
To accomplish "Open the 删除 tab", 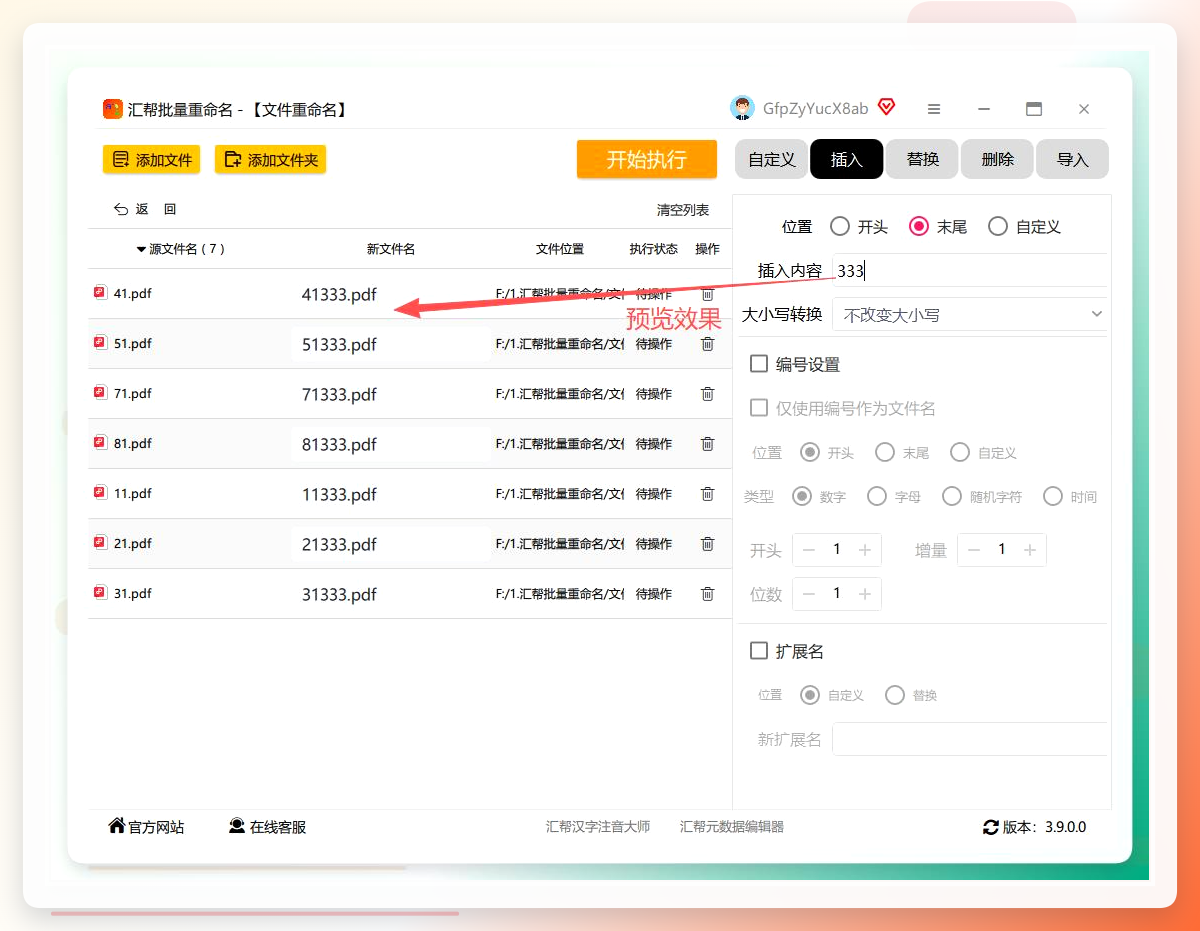I will (x=997, y=159).
